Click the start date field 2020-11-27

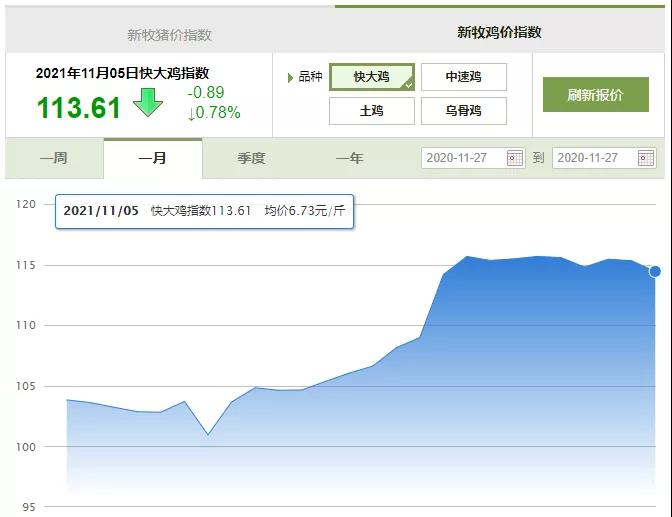click(x=473, y=158)
